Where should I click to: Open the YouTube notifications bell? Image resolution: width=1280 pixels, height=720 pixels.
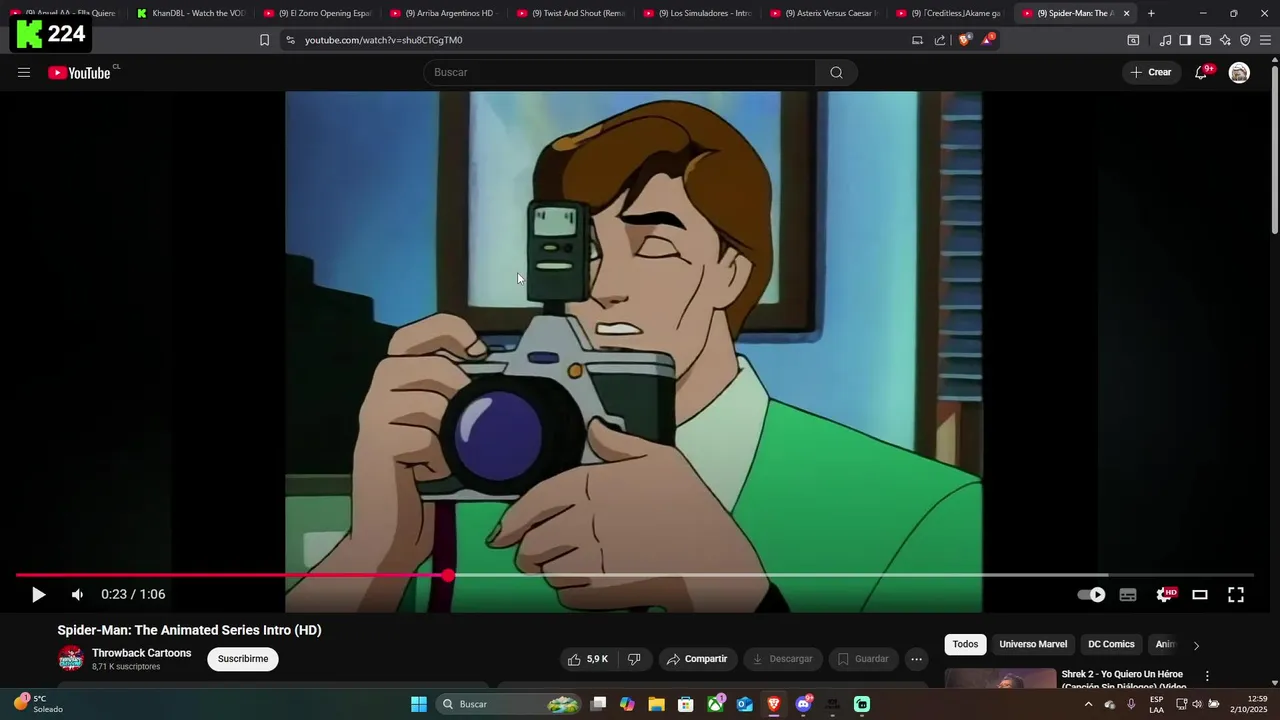coord(1201,72)
